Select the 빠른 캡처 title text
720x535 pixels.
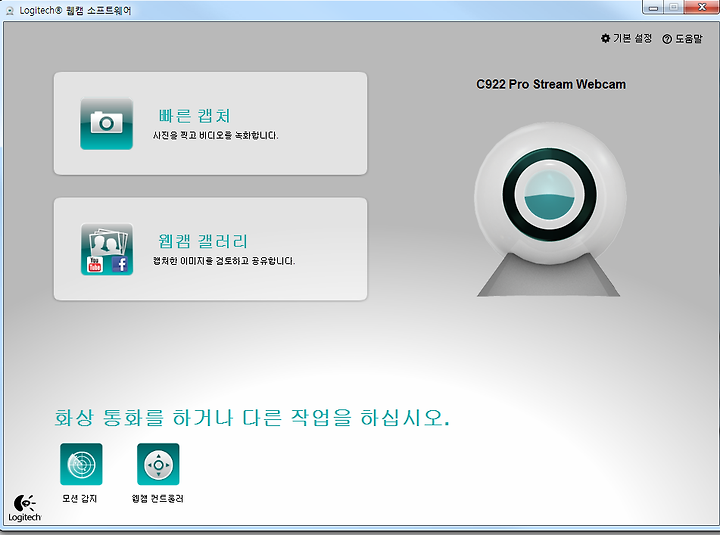pyautogui.click(x=194, y=116)
